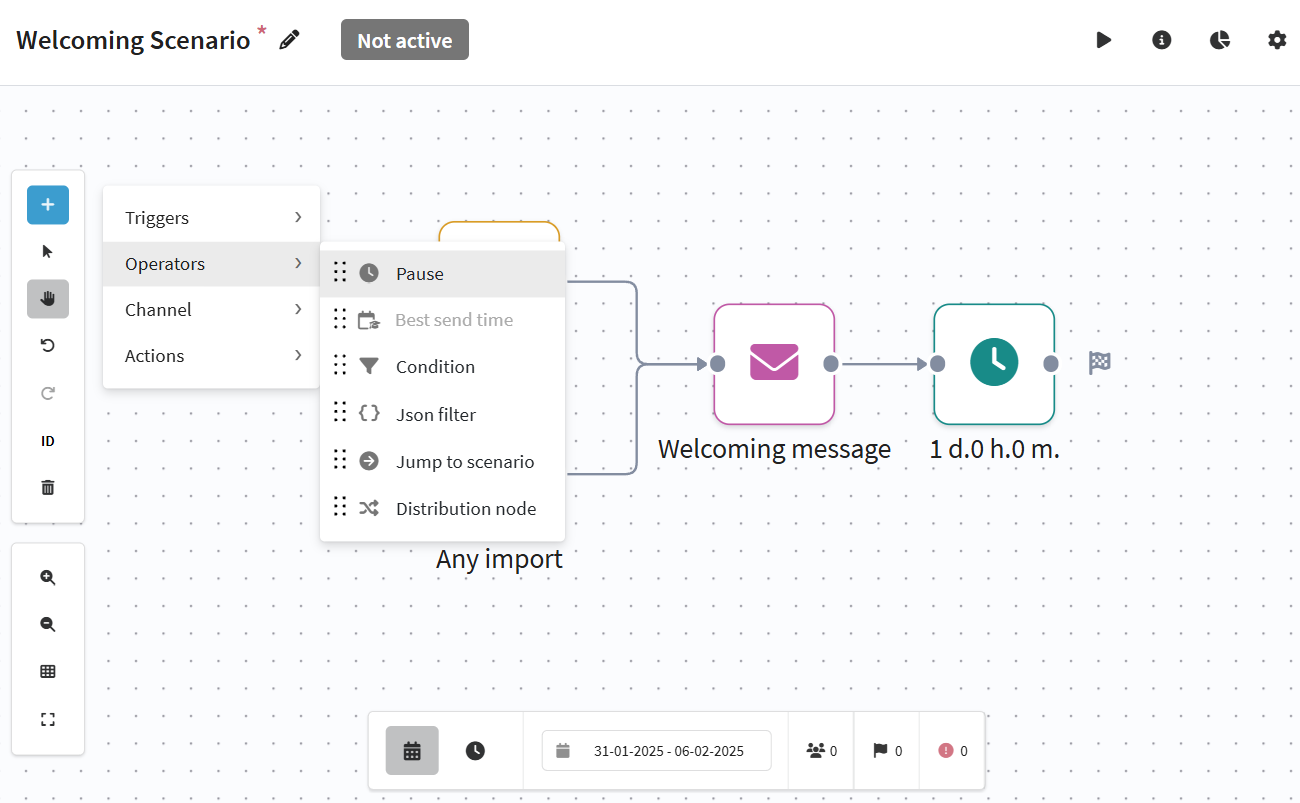
Task: Click the Best send time entry
Action: 442,320
